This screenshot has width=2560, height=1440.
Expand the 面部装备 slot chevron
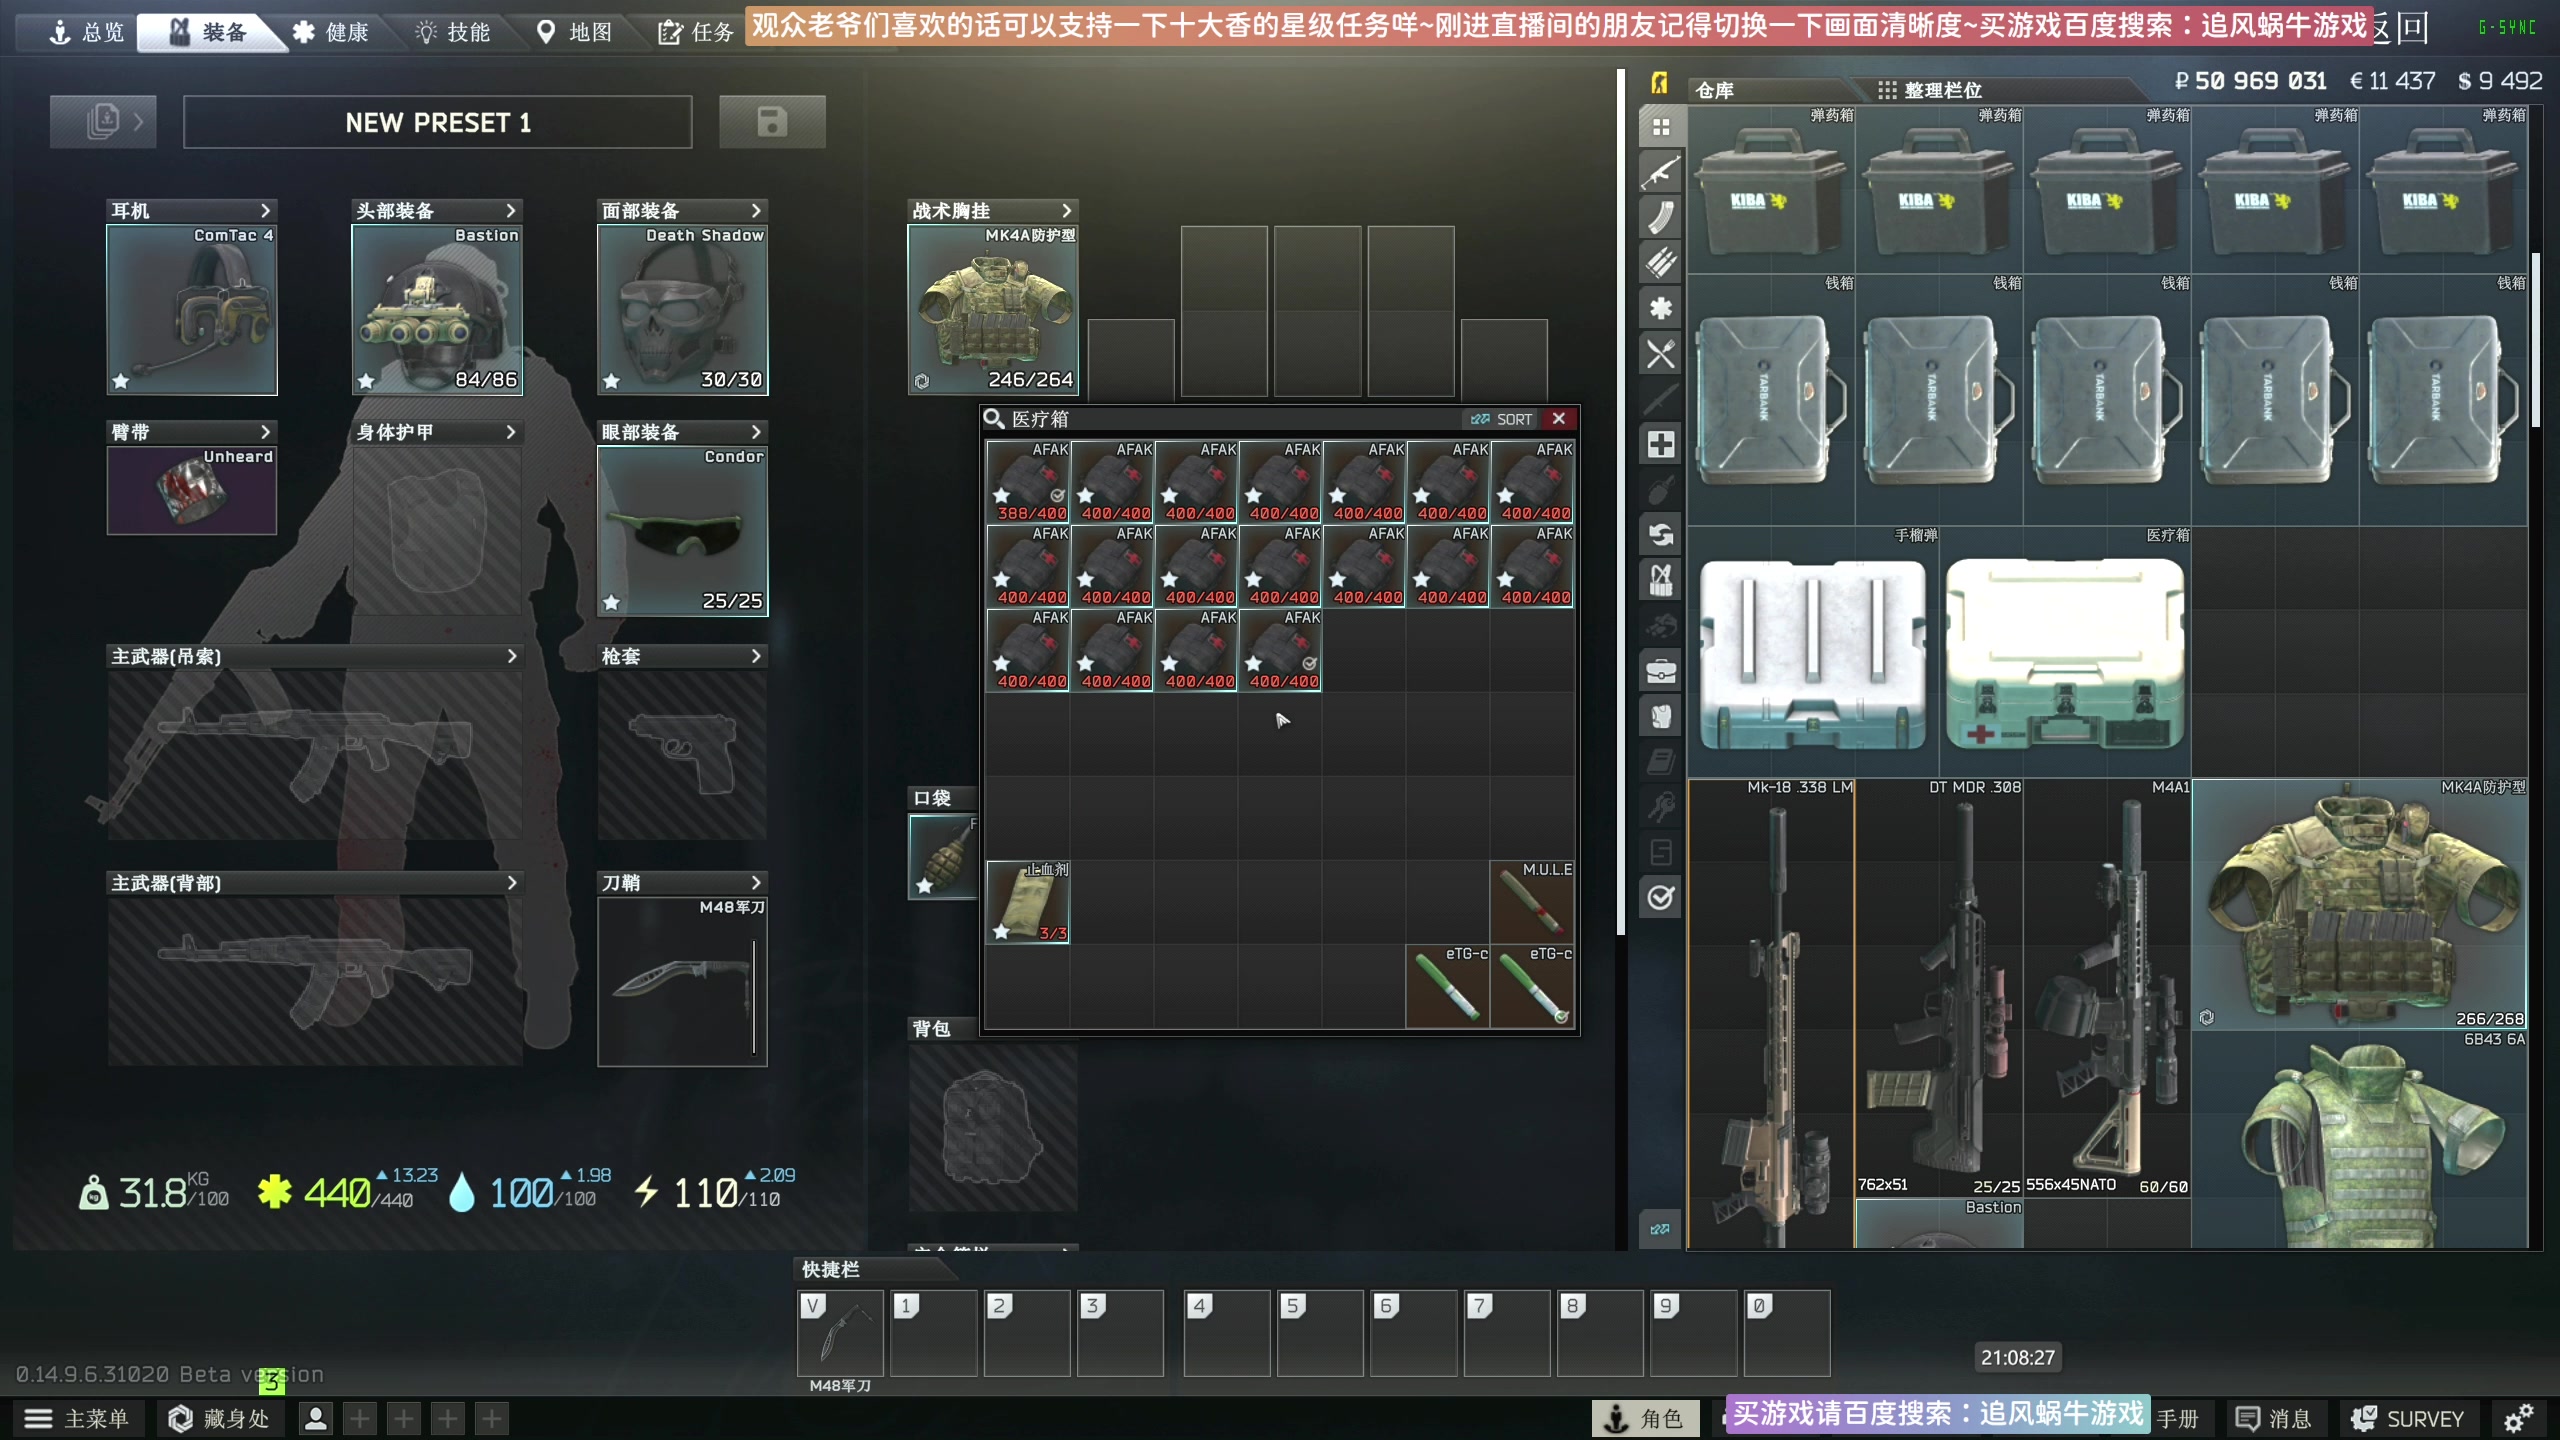[756, 211]
